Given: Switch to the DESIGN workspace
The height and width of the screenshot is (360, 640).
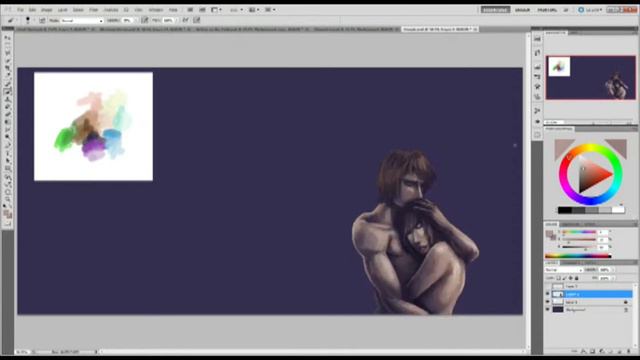Looking at the screenshot, I should click(x=522, y=10).
